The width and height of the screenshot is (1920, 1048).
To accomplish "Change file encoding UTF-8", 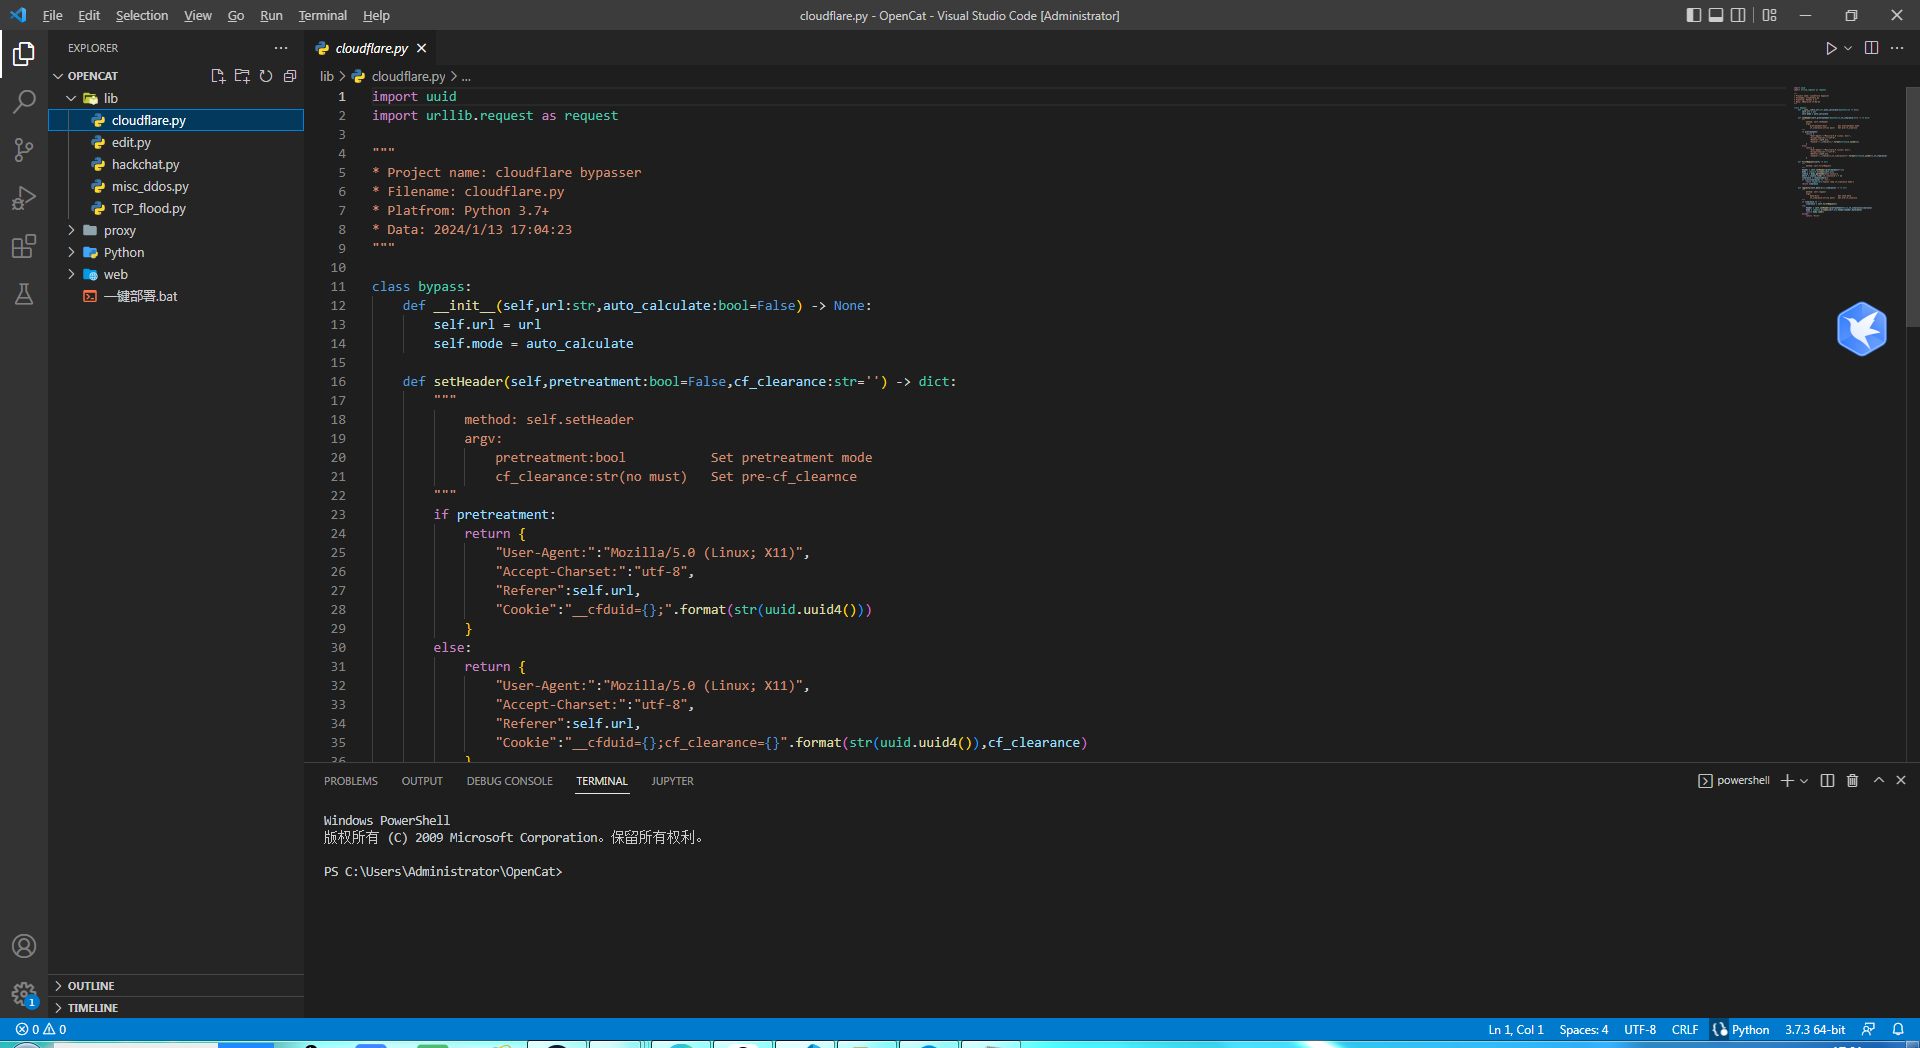I will click(x=1640, y=1029).
